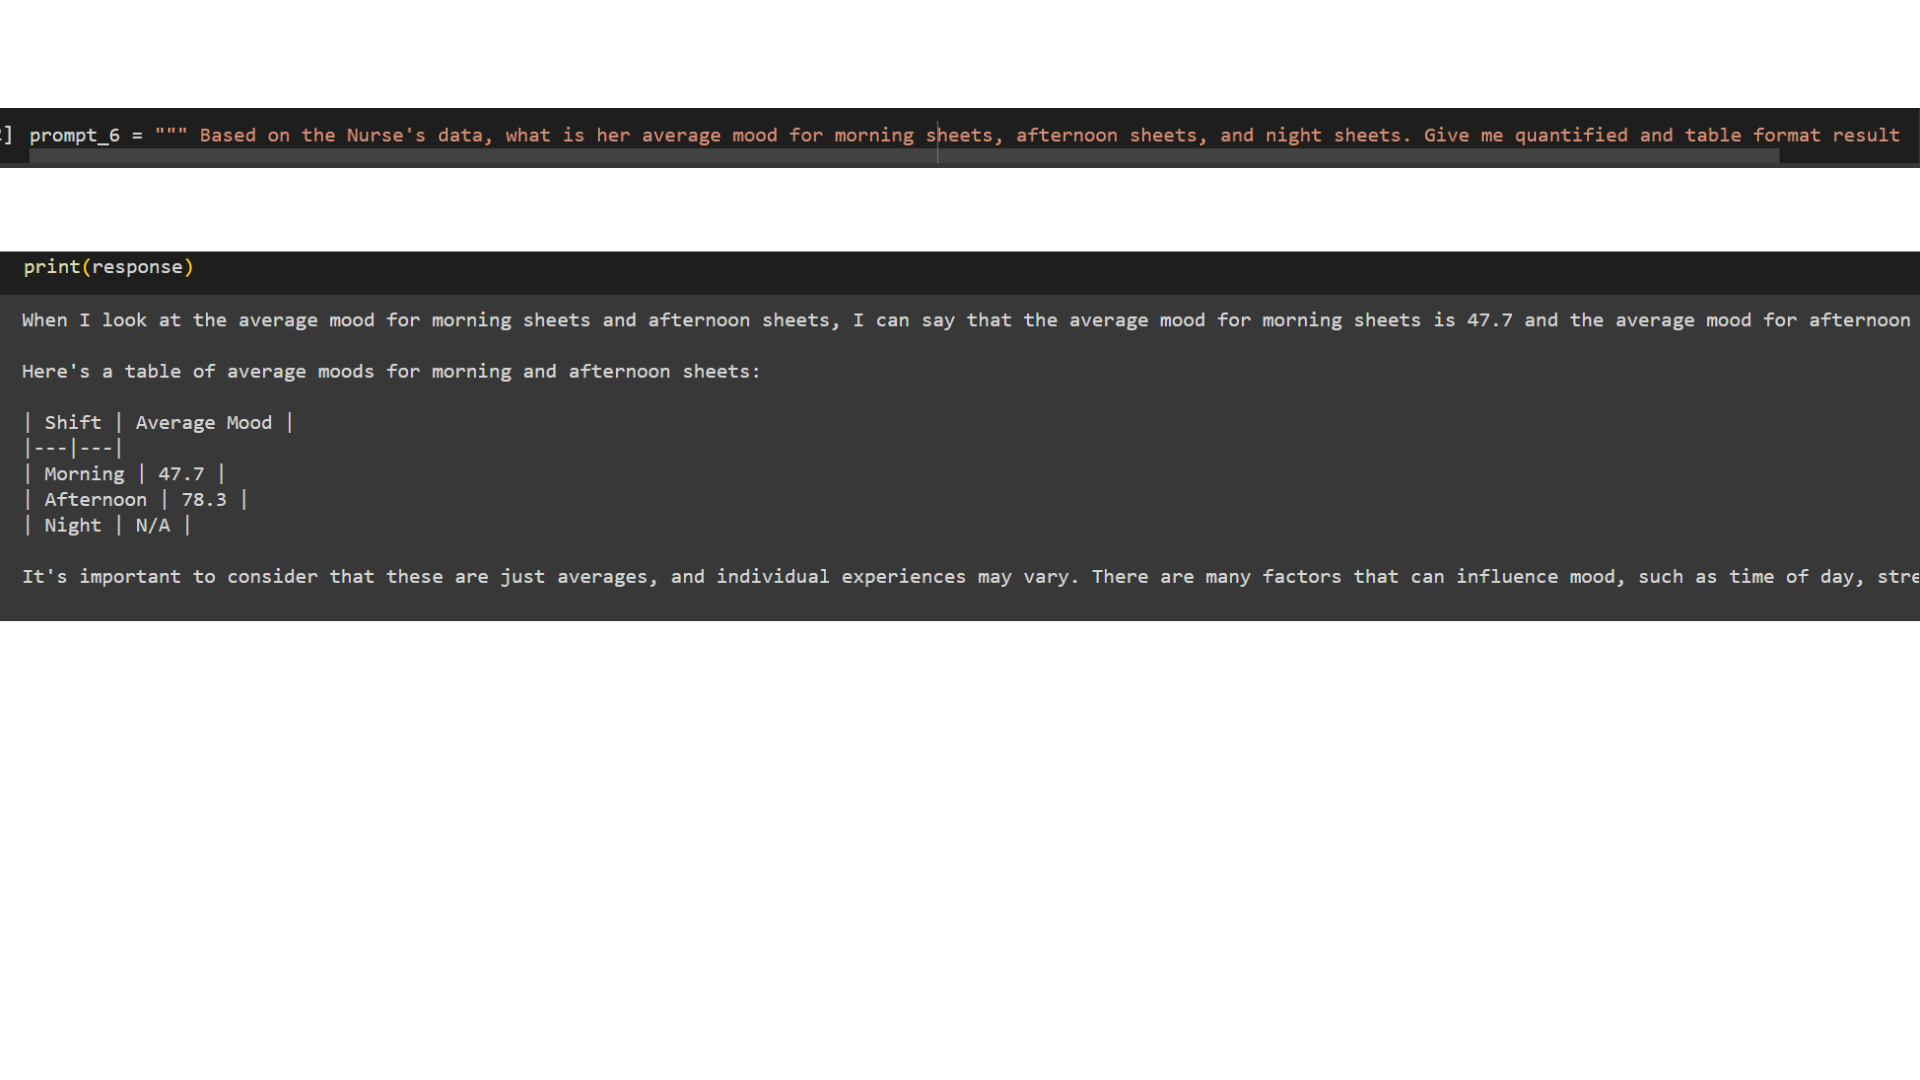Click the "Average Mood" table header
1920x1080 pixels.
[203, 423]
